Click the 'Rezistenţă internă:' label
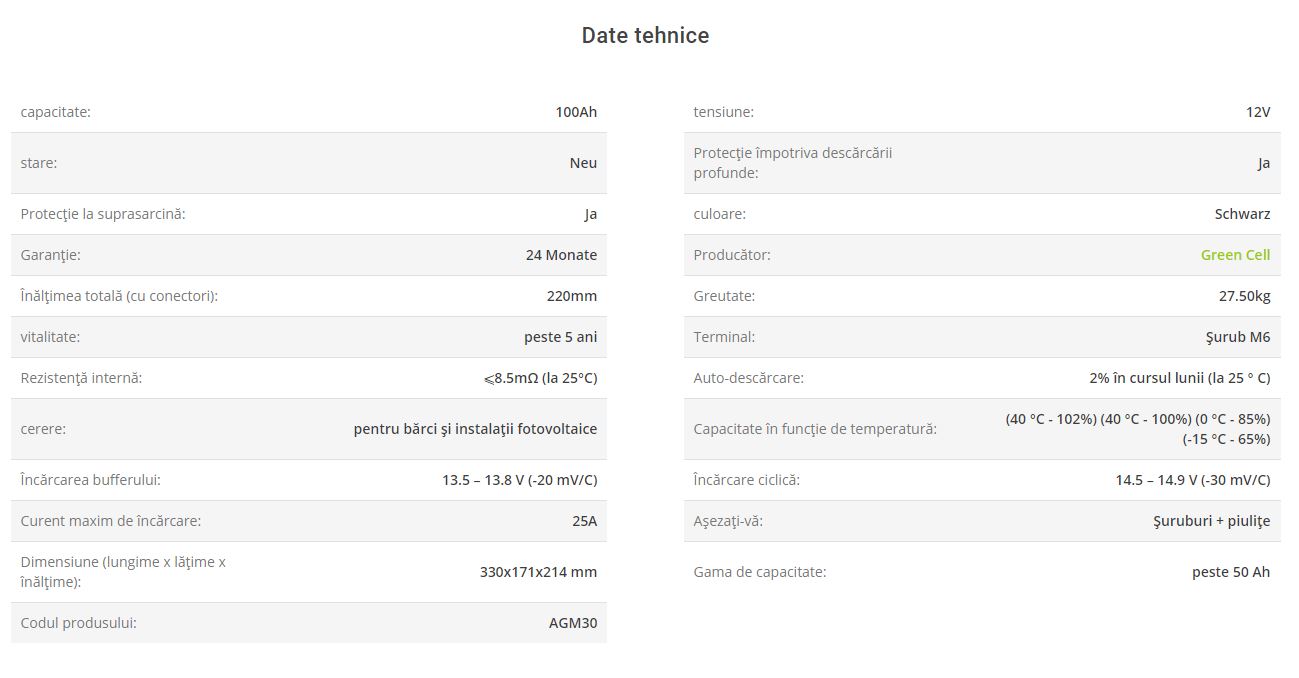Viewport: 1299px width, 678px height. 81,378
